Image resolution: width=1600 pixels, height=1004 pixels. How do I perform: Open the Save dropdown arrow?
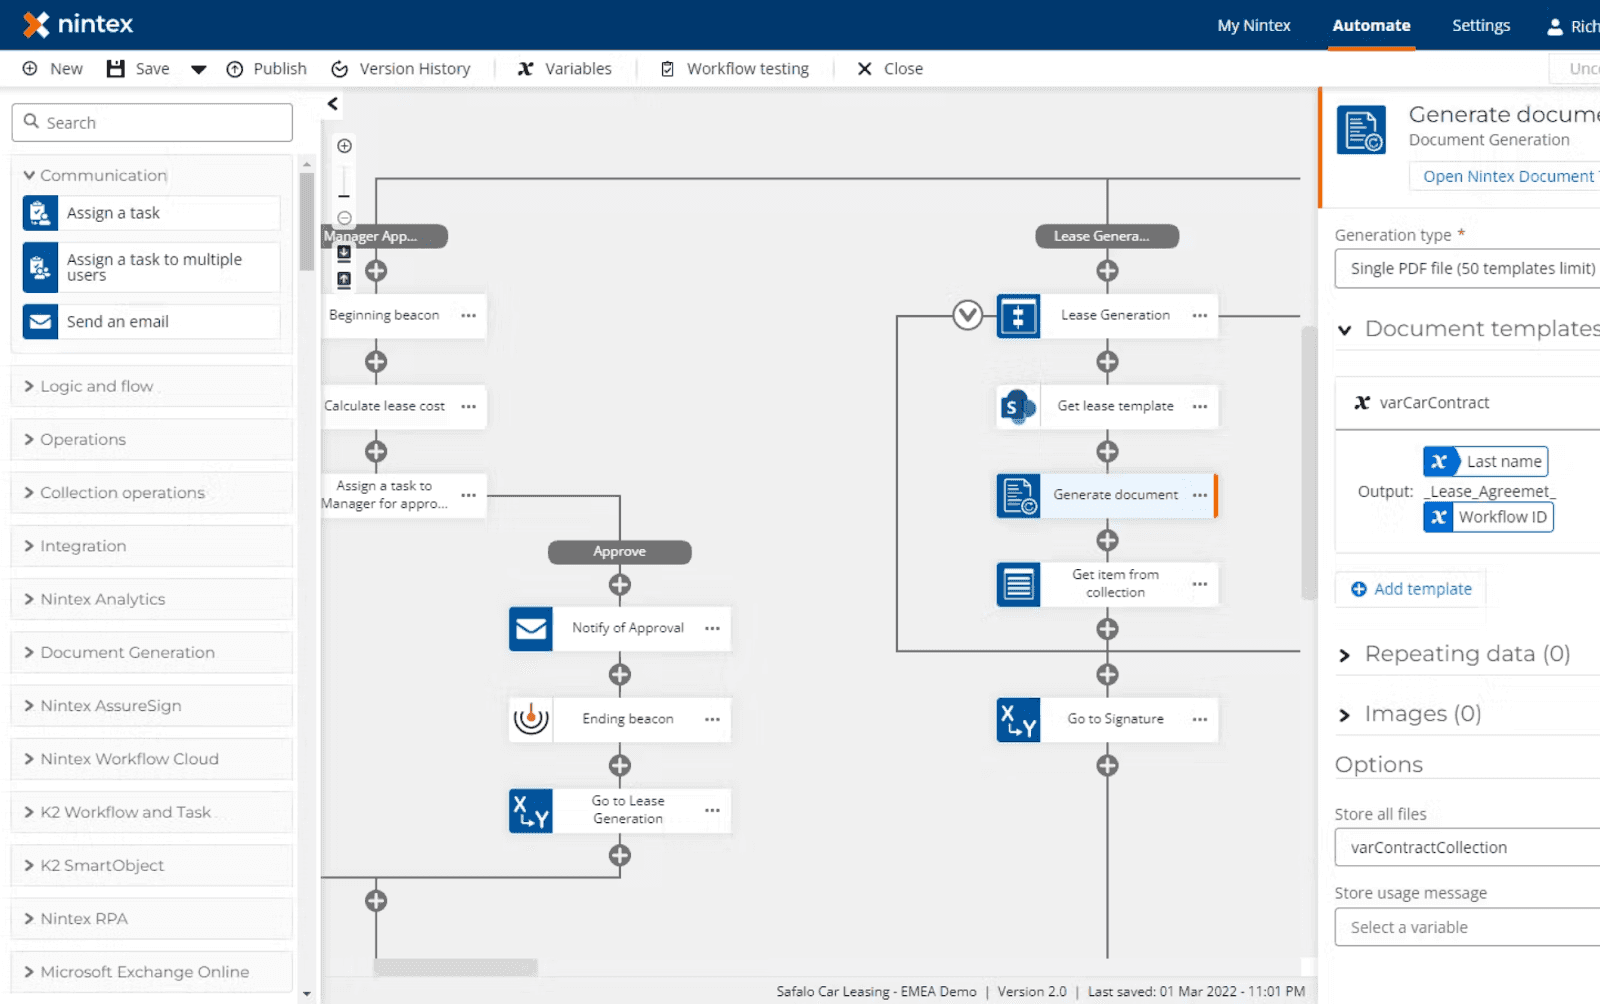point(198,68)
